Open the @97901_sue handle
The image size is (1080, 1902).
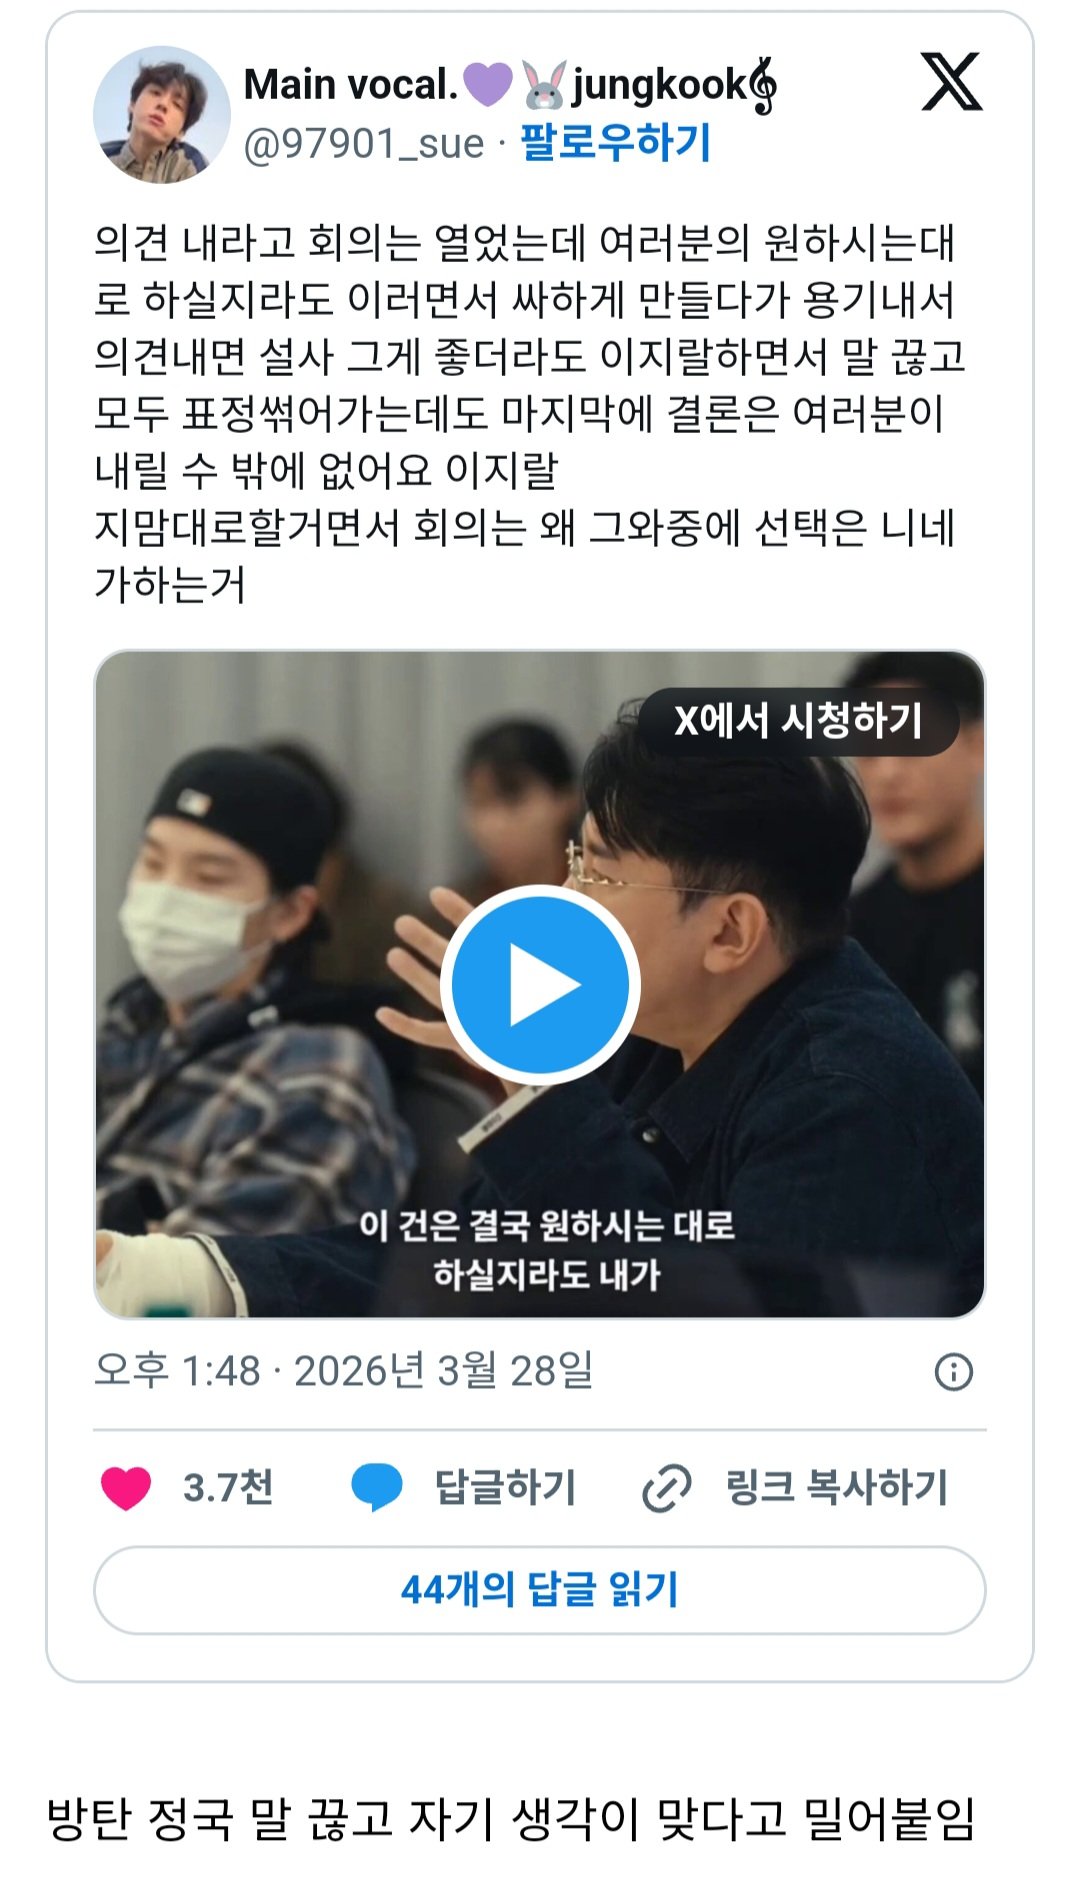point(364,143)
